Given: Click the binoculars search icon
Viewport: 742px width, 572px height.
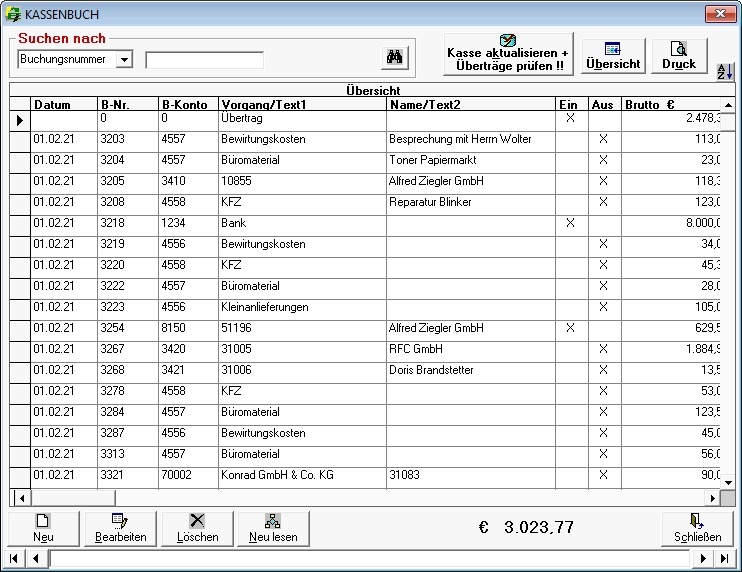Looking at the screenshot, I should 395,58.
